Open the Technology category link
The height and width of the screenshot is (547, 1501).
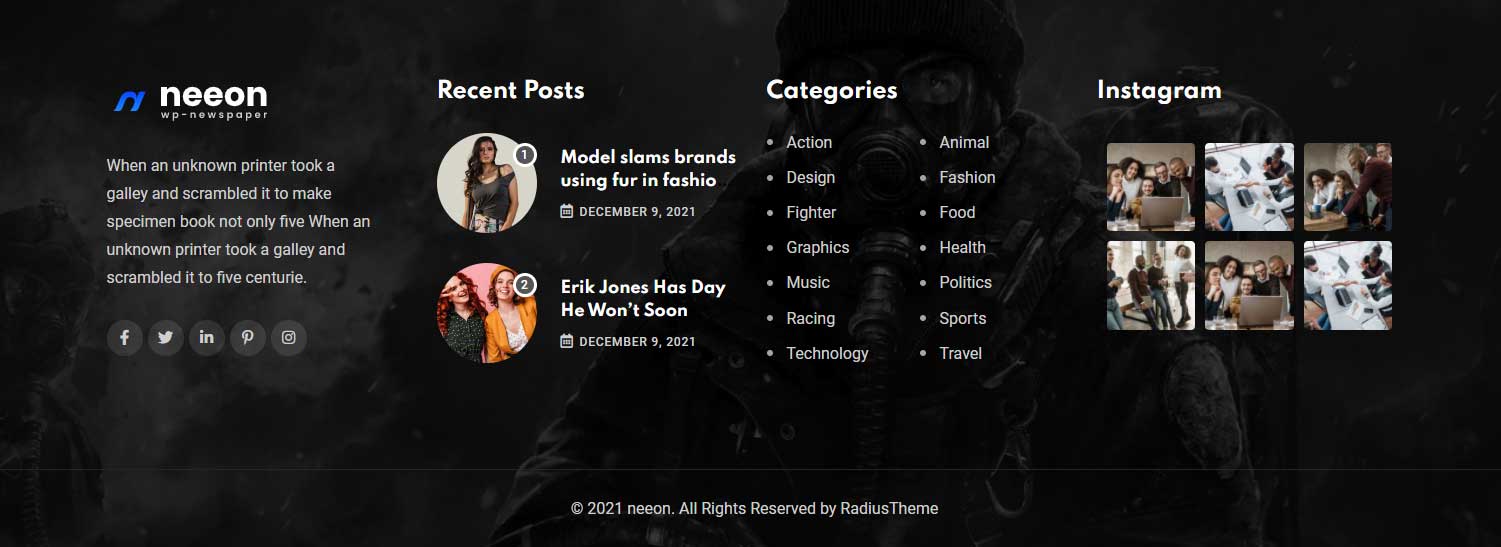827,354
